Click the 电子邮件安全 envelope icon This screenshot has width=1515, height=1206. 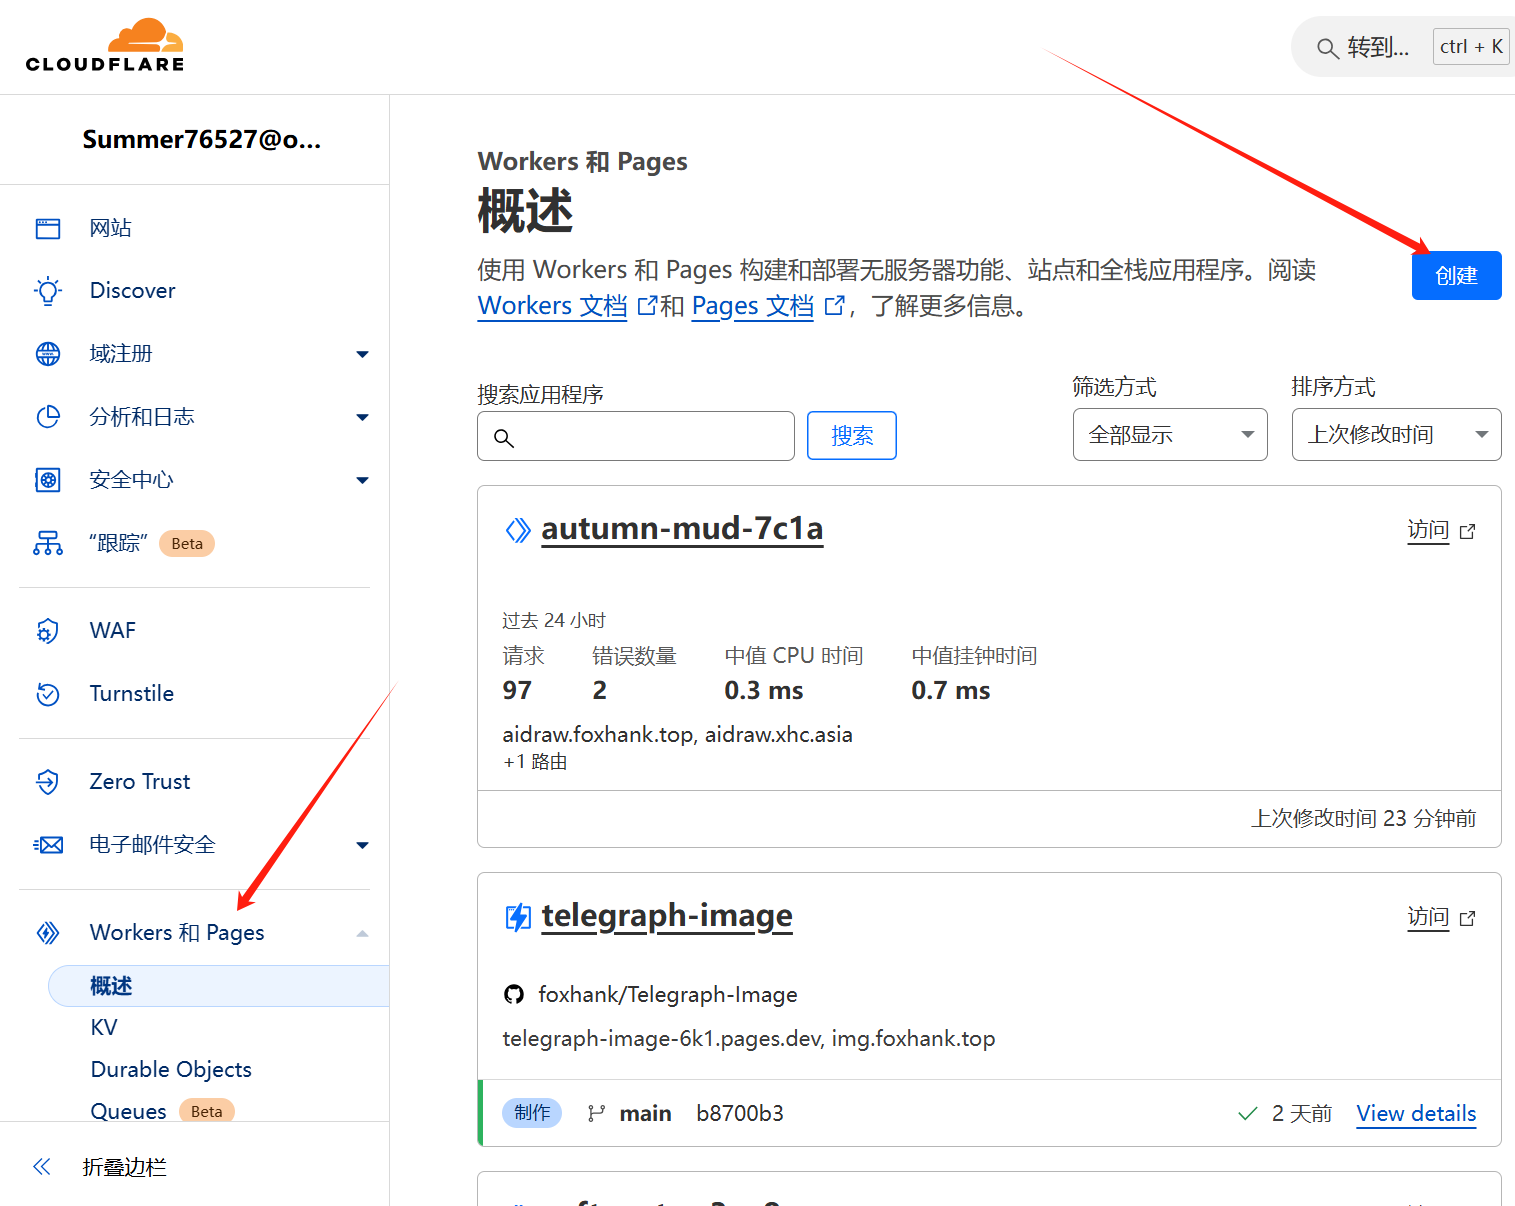(48, 845)
